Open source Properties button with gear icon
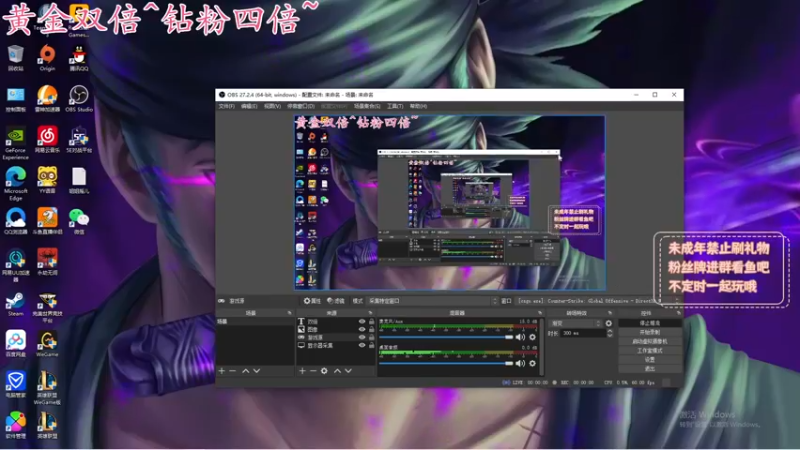The image size is (800, 450). [x=312, y=301]
